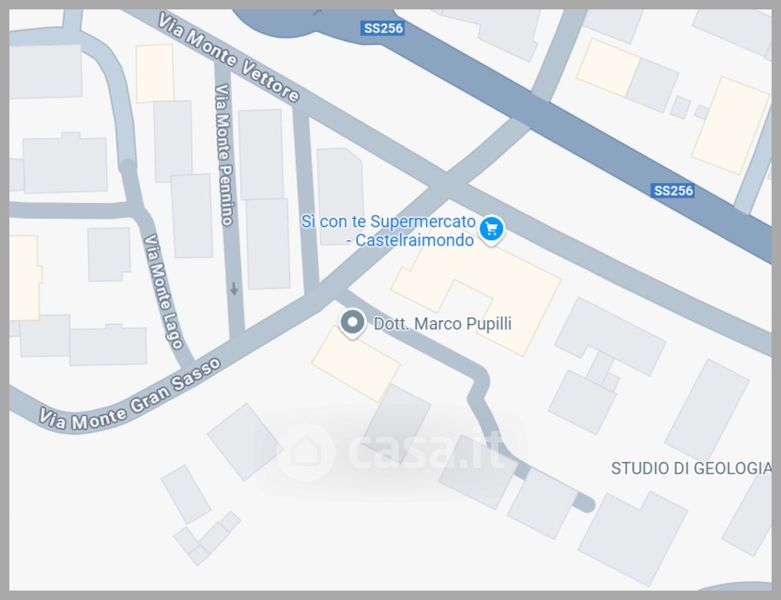Click the Via Monte Lago street label

coord(163,292)
